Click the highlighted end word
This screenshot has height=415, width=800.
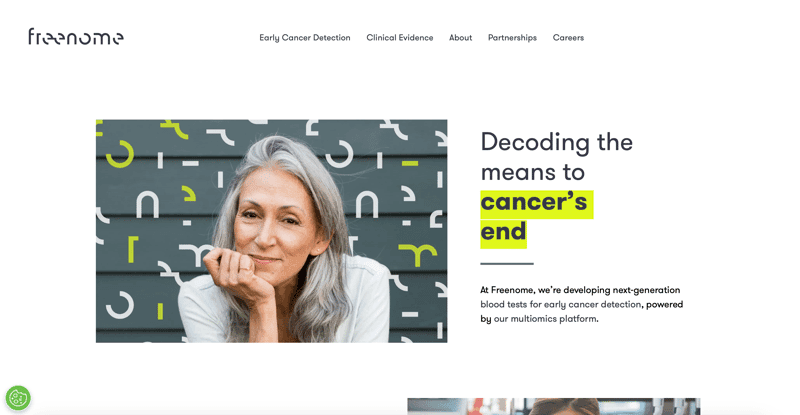503,234
